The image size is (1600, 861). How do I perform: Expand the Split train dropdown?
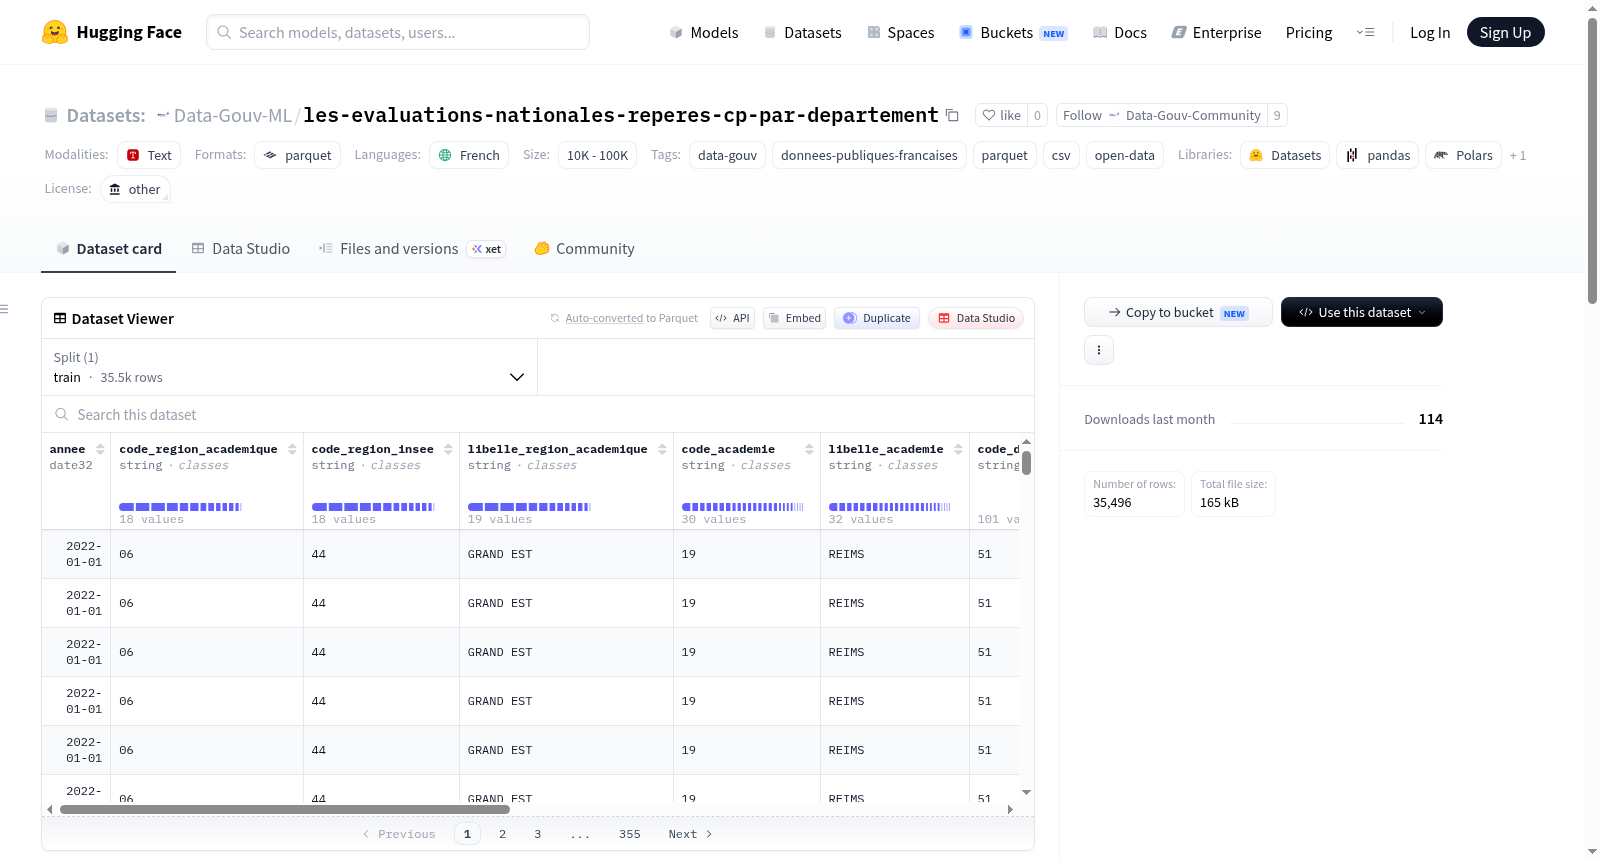click(x=289, y=367)
